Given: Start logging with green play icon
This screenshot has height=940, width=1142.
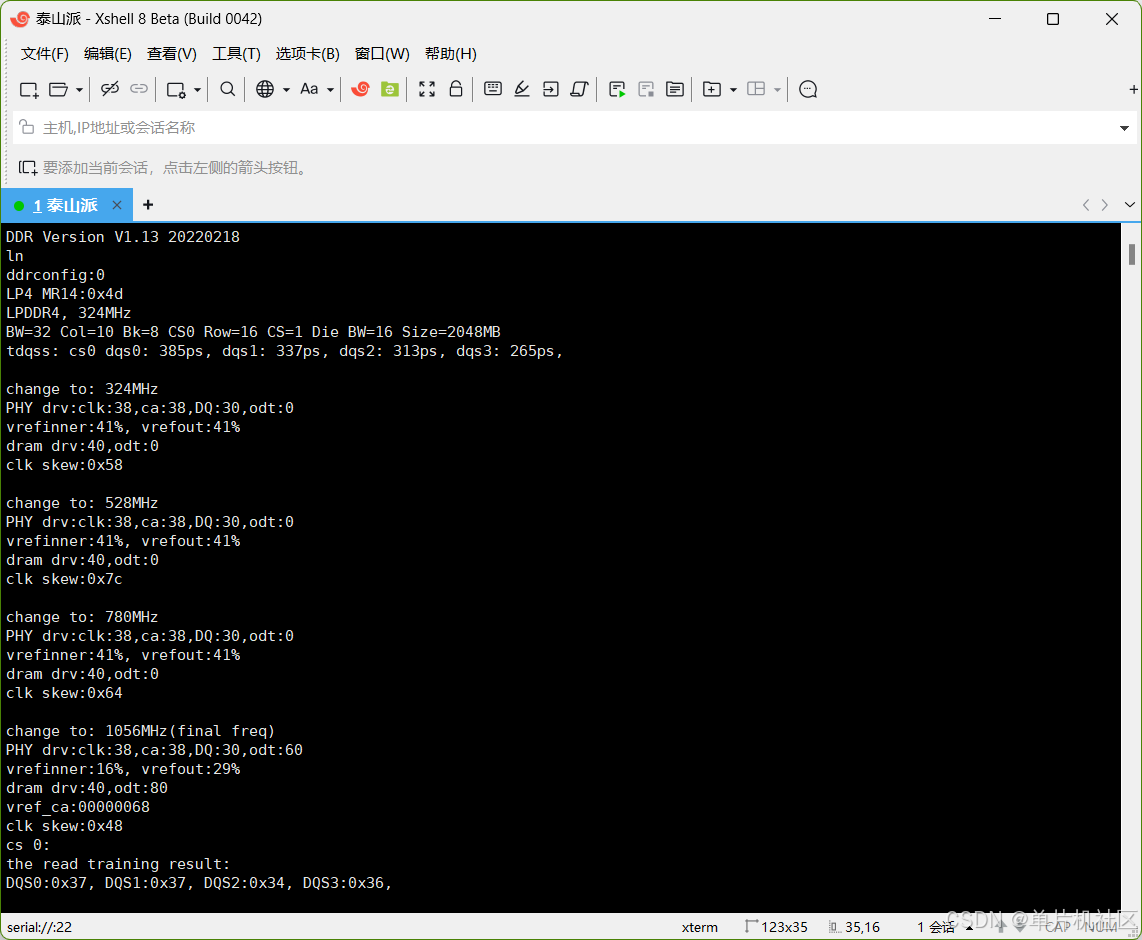Looking at the screenshot, I should click(x=618, y=90).
